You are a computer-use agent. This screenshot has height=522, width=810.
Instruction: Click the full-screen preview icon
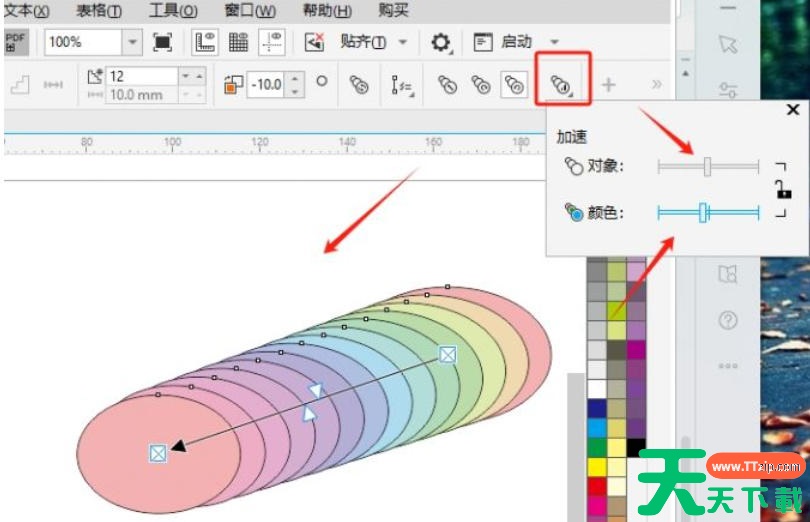162,42
